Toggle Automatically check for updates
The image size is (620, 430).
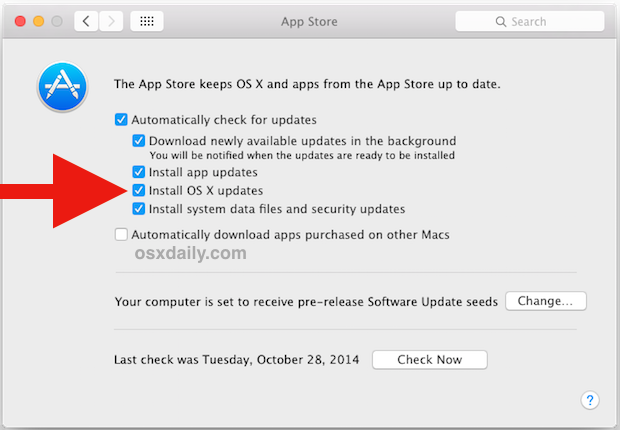point(122,120)
